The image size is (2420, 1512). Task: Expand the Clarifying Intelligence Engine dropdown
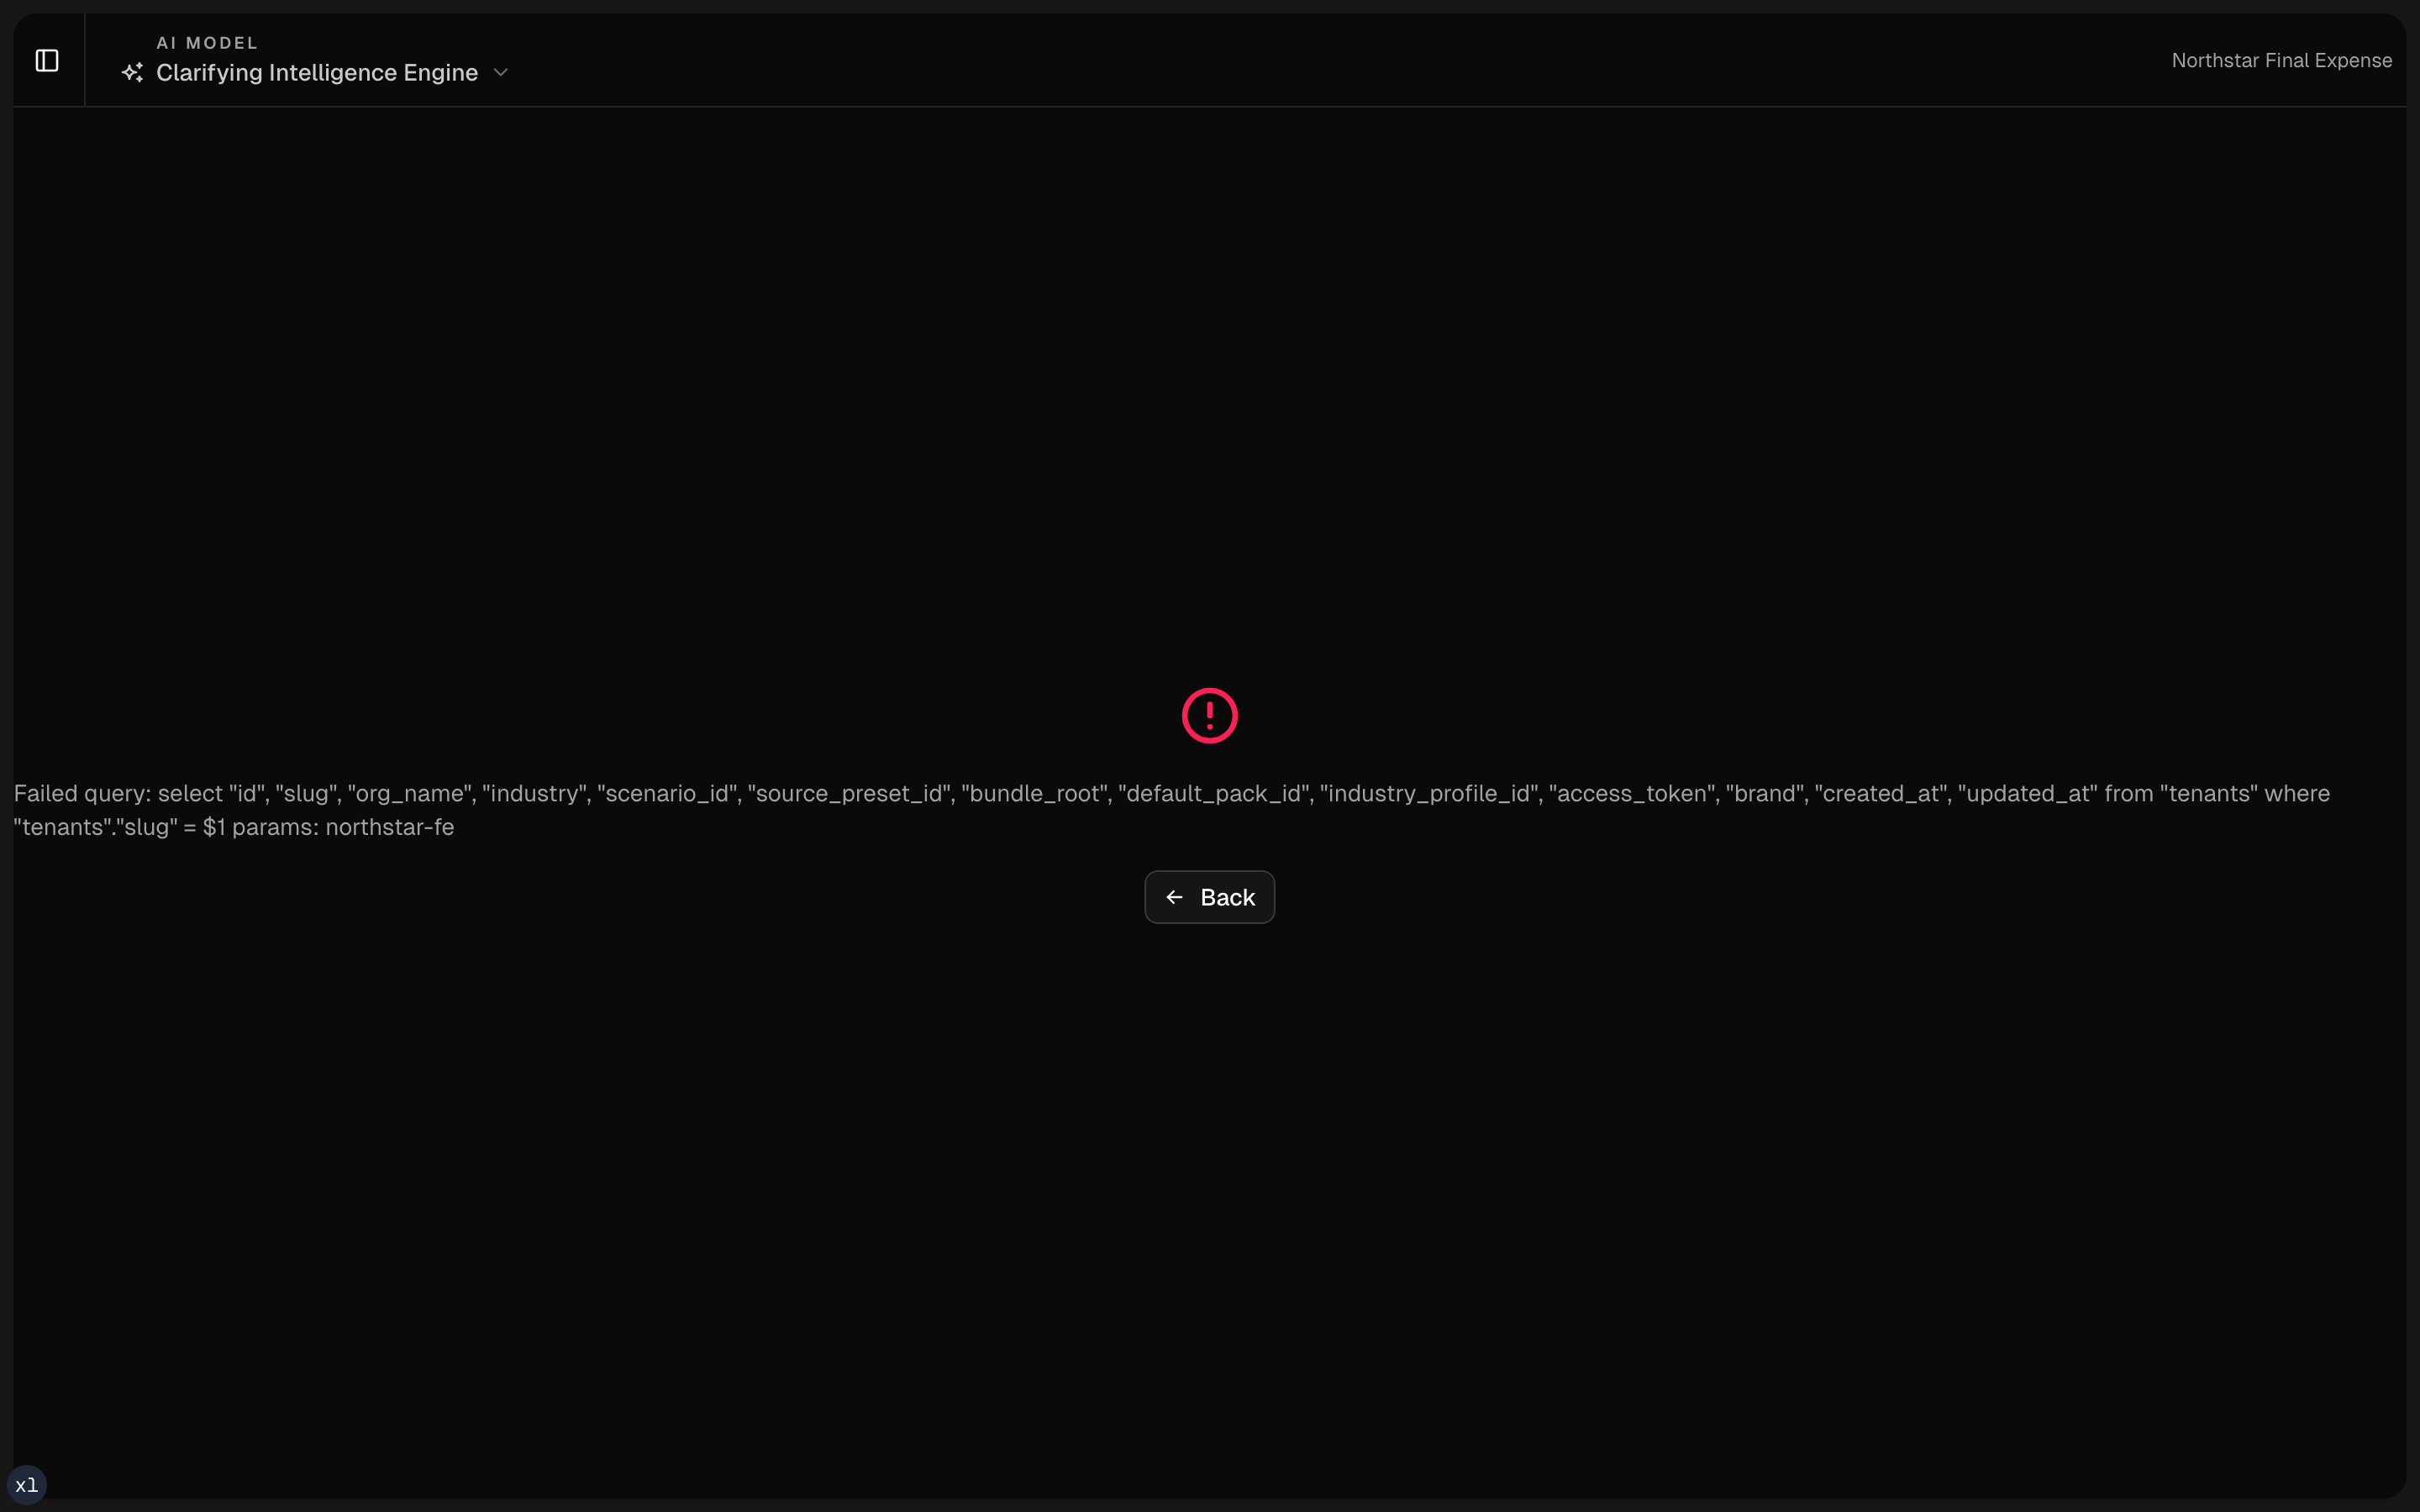pos(501,72)
